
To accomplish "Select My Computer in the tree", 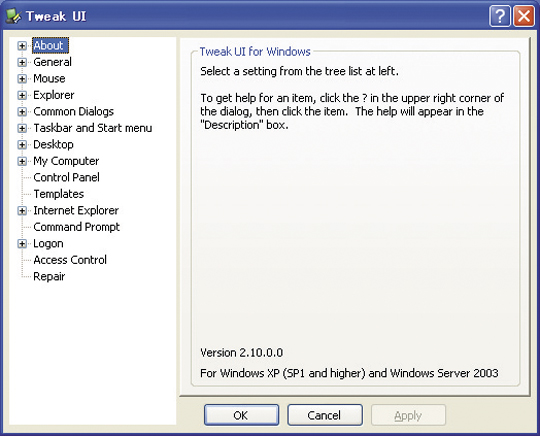I will [x=66, y=161].
